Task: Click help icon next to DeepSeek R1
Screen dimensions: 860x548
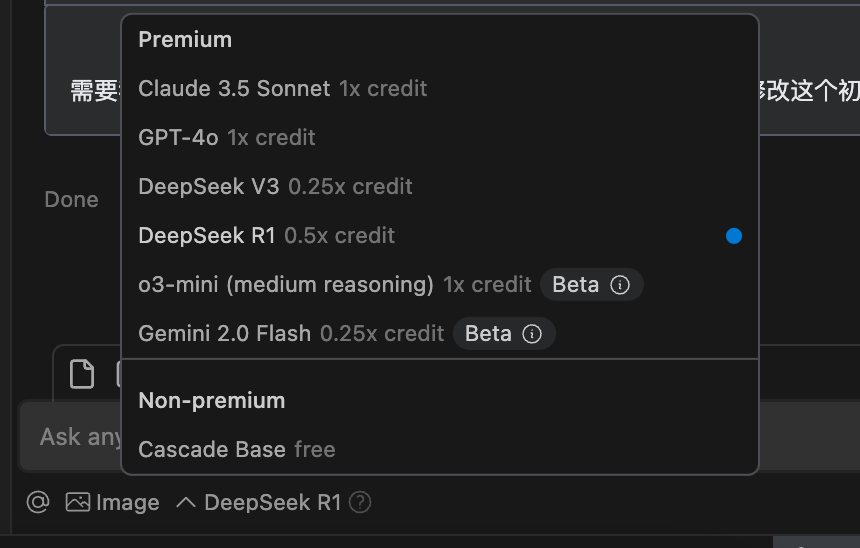Action: pos(360,502)
